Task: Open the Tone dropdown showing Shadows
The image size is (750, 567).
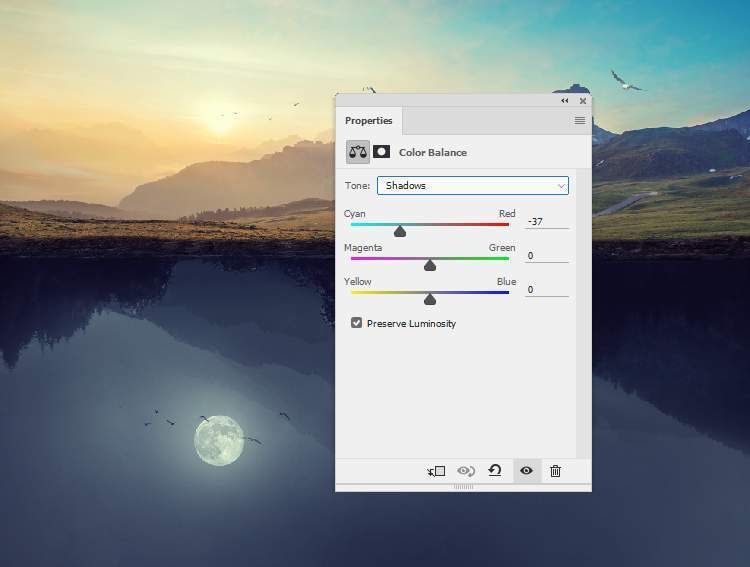Action: pyautogui.click(x=473, y=186)
